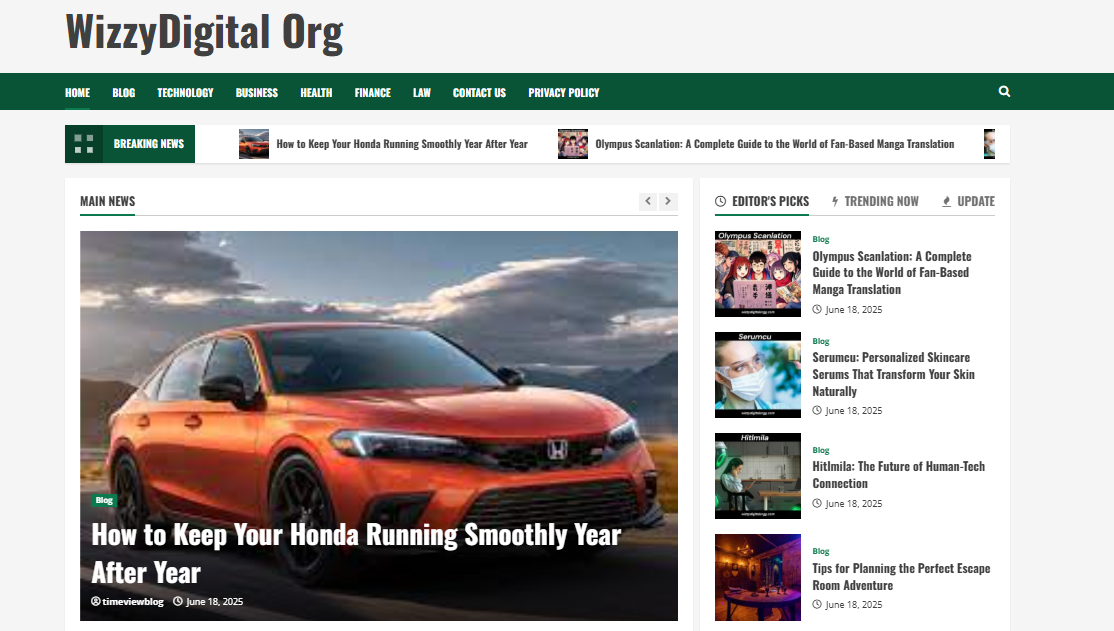
Task: Switch to the Update tab
Action: coord(968,201)
